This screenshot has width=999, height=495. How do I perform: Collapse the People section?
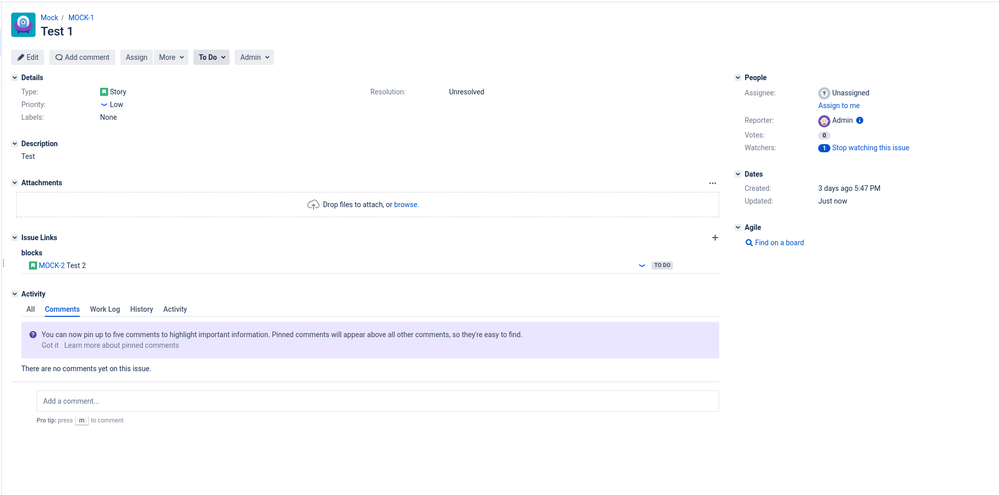click(738, 78)
